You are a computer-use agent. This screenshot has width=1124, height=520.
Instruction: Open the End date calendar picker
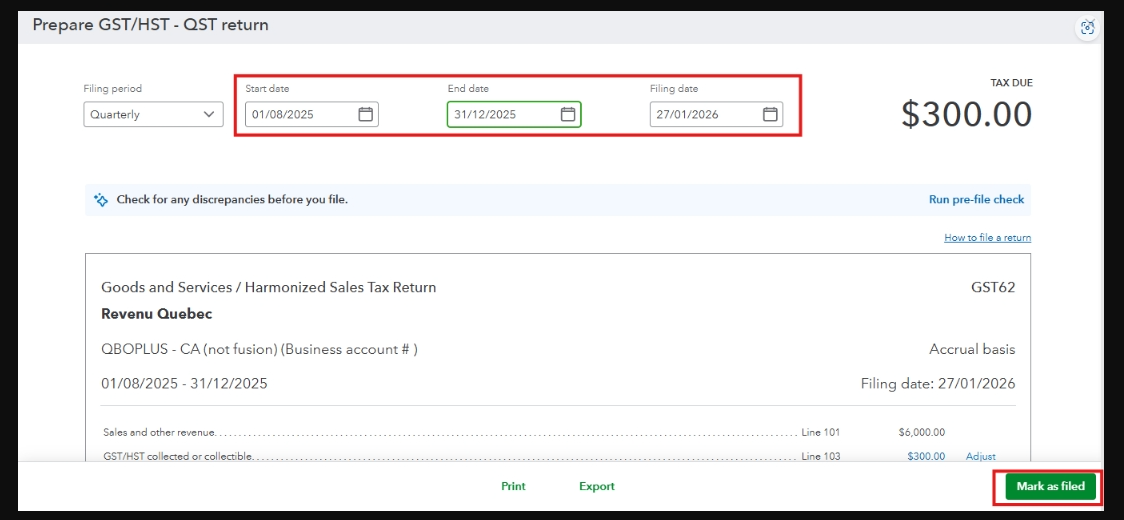(x=568, y=114)
